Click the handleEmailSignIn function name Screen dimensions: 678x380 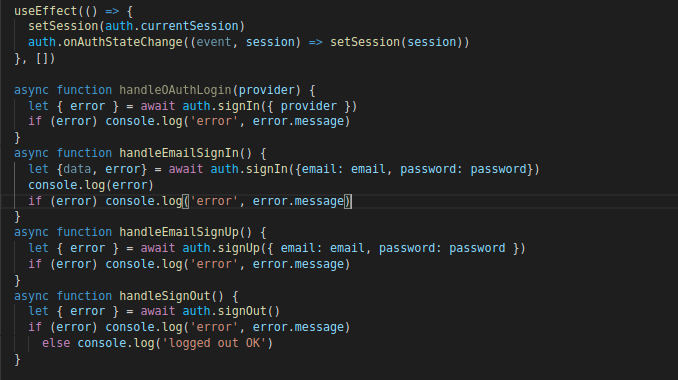[179, 153]
